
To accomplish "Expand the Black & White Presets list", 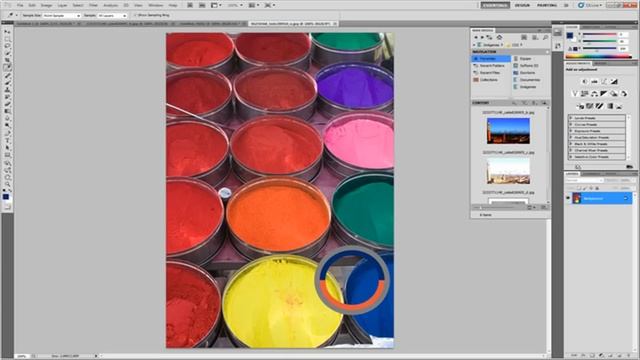I will 571,144.
